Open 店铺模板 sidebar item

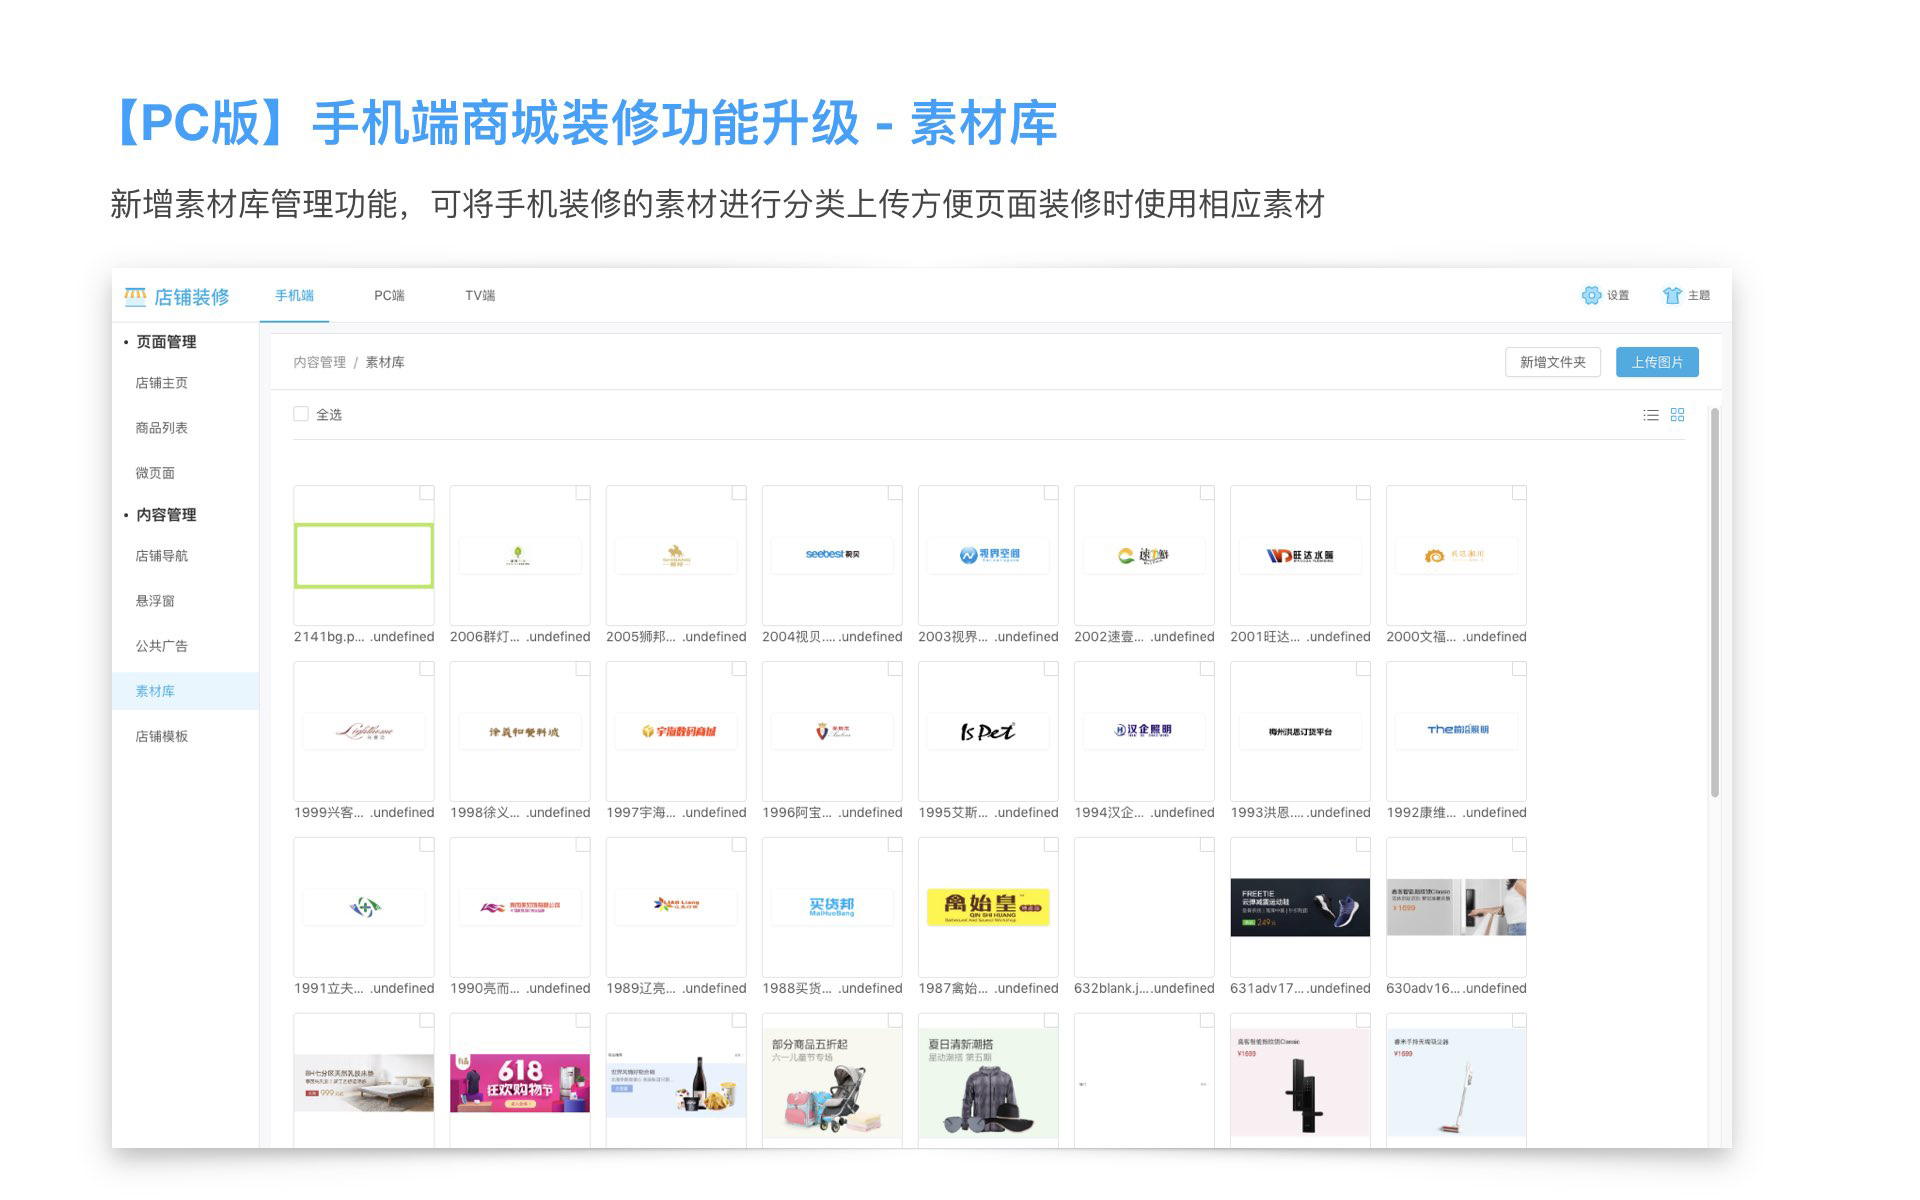162,736
